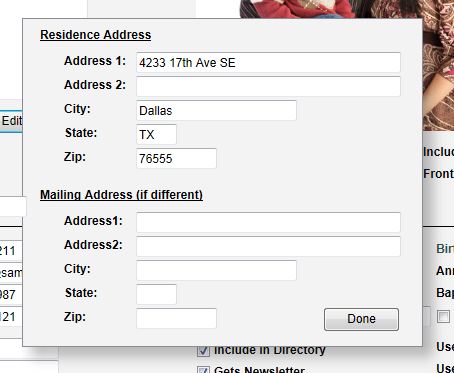Screen dimensions: 454x373
Task: Click the residence Zip field showing 76555
Action: point(176,158)
